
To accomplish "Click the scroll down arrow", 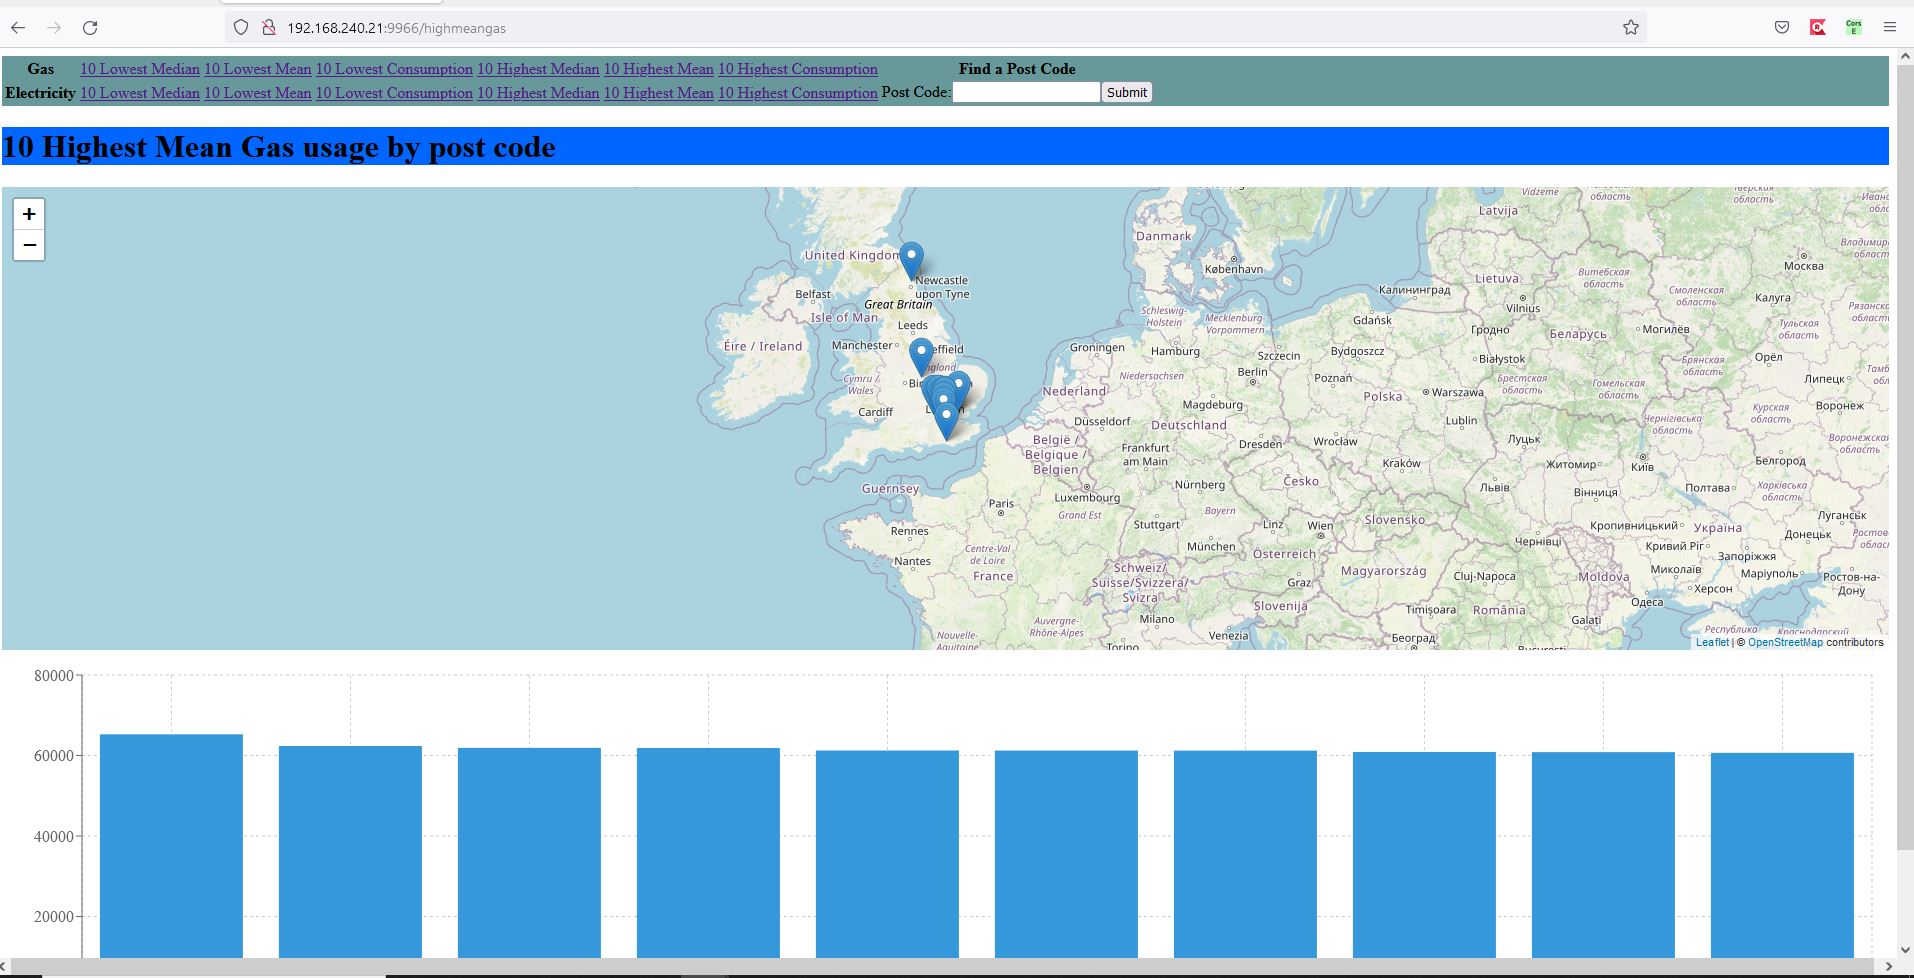I will pos(1905,950).
